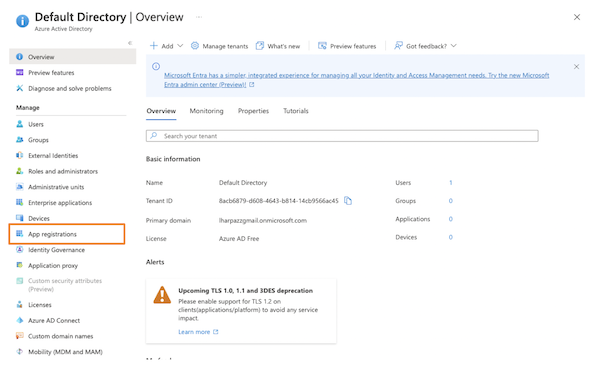This screenshot has width=600, height=370.
Task: Open Users in the Manage menu
Action: [x=36, y=124]
